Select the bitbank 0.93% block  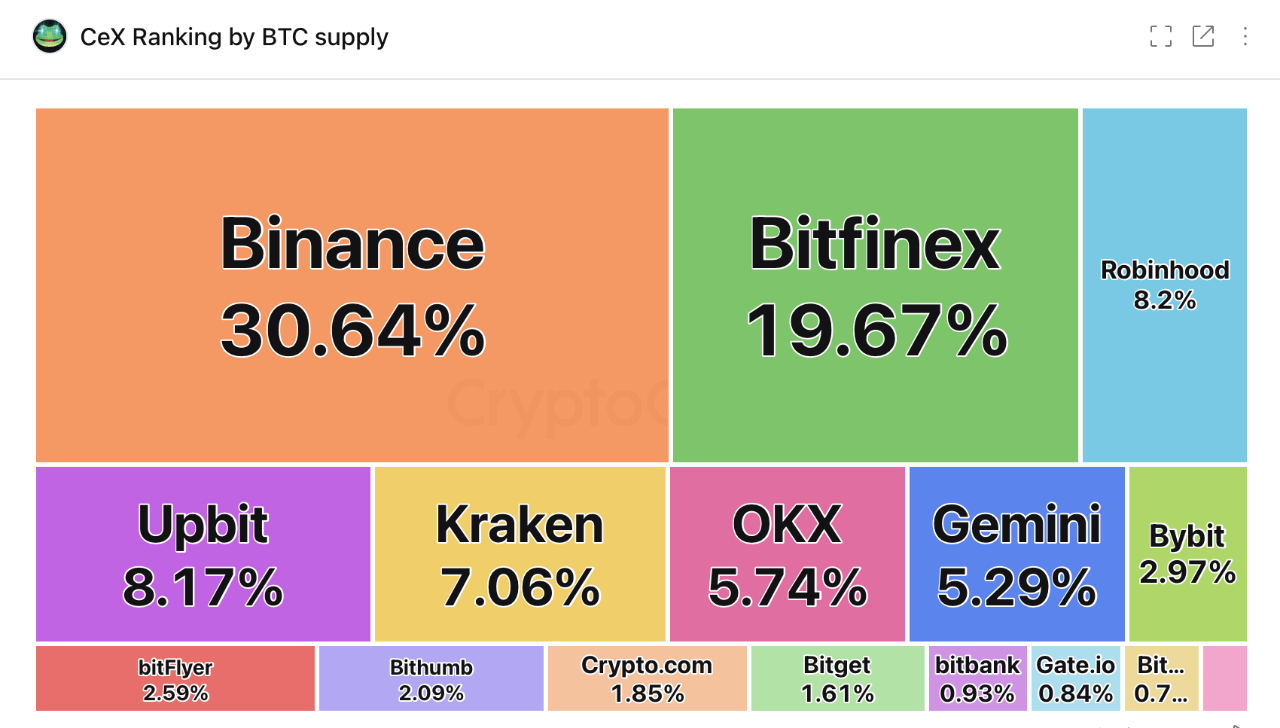click(x=977, y=678)
